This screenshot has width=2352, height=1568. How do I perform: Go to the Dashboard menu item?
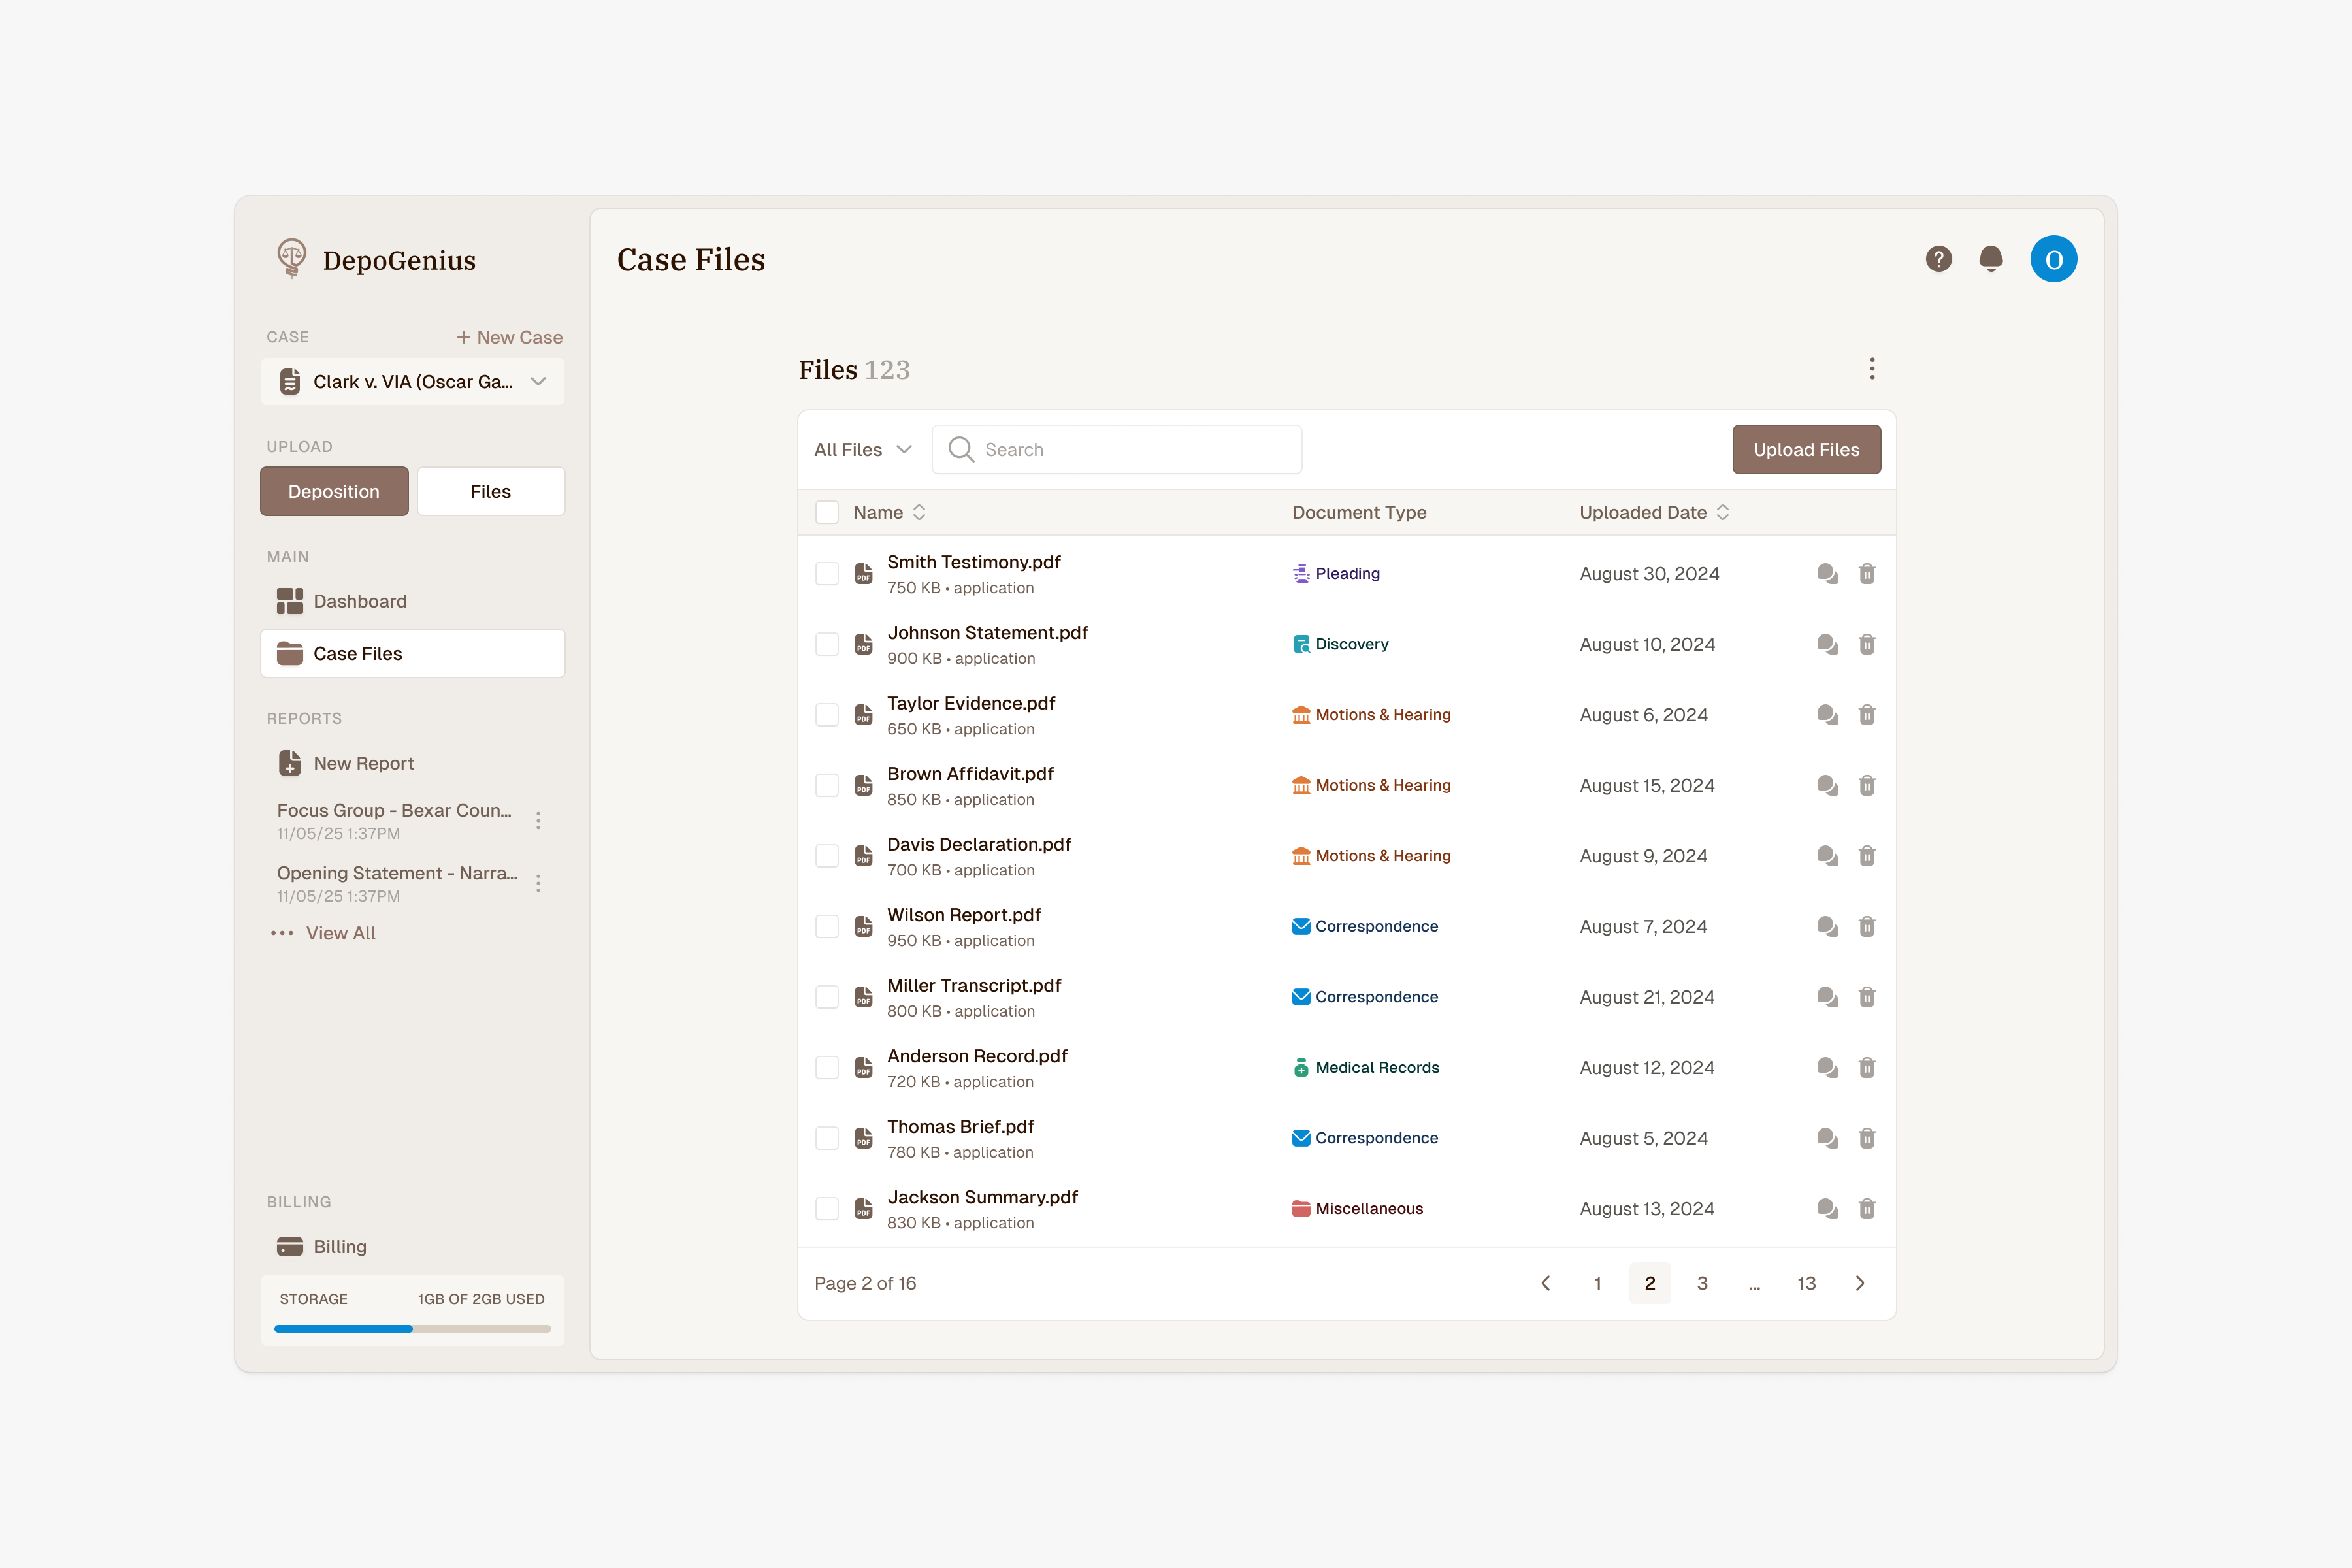coord(360,601)
